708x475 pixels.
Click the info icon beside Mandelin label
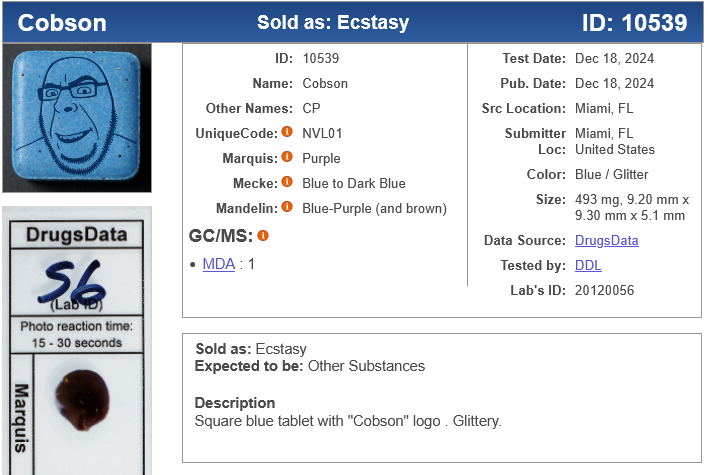pyautogui.click(x=287, y=208)
